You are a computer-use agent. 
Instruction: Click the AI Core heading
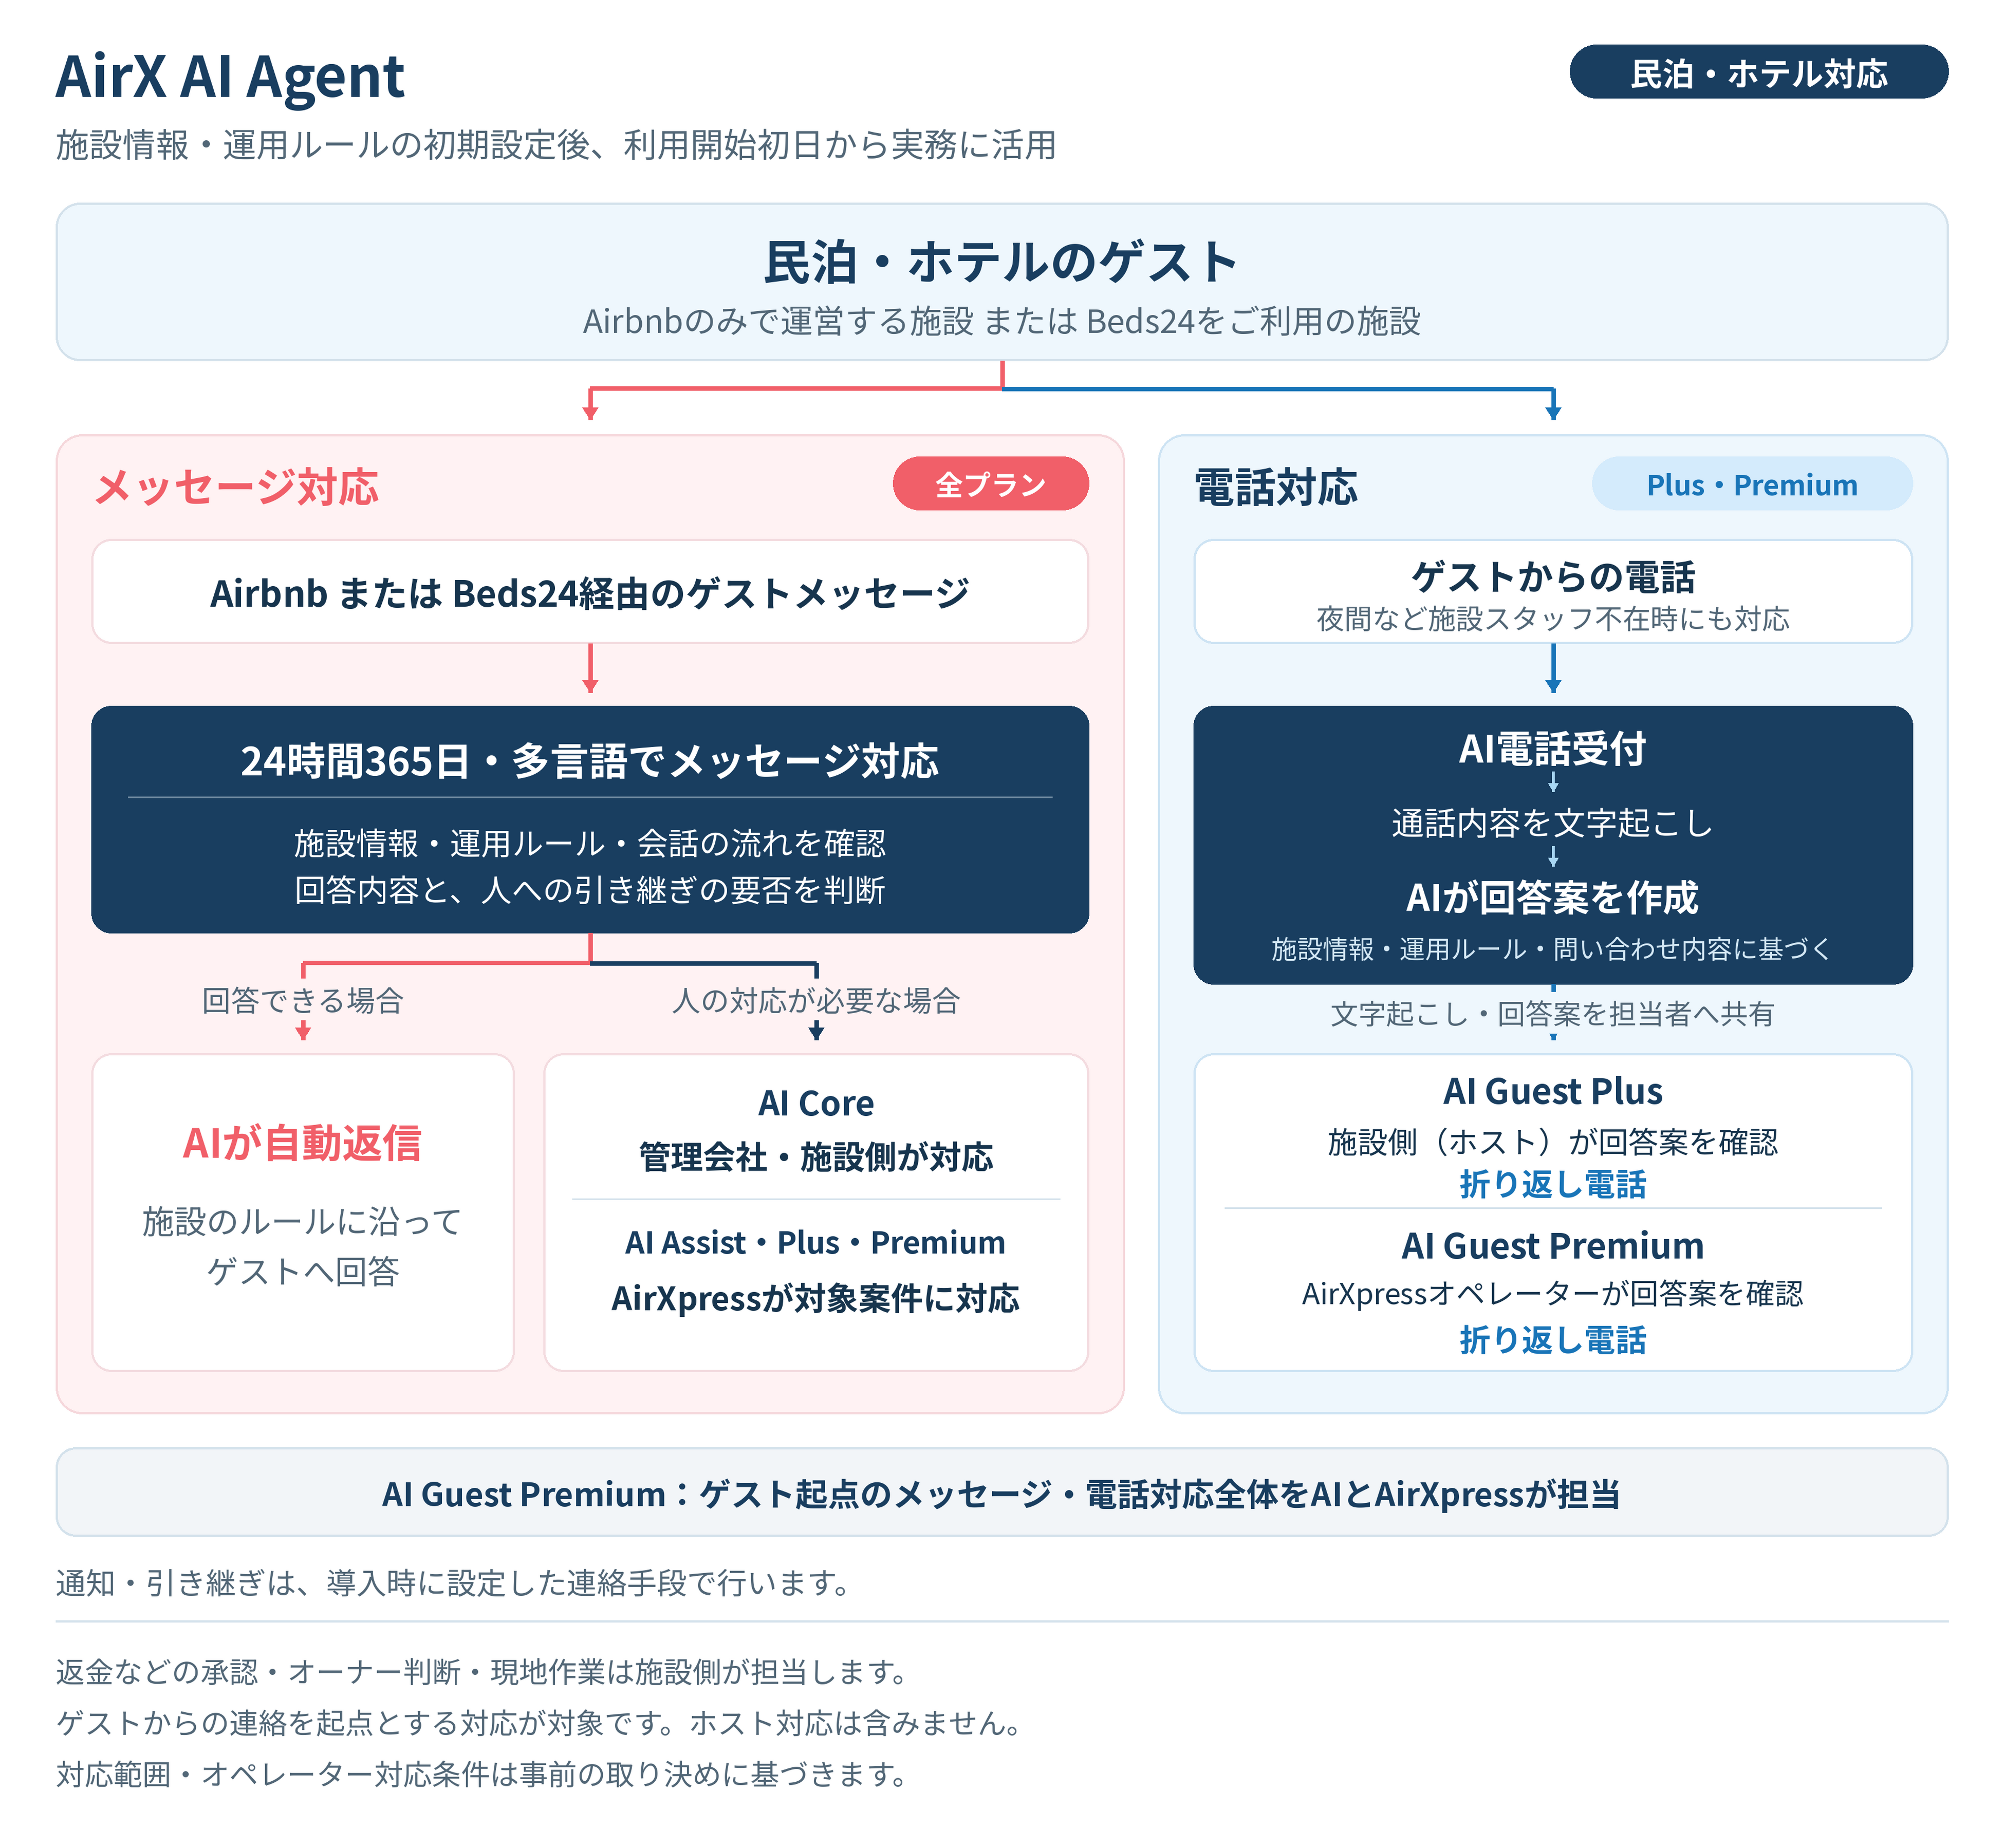point(816,1103)
